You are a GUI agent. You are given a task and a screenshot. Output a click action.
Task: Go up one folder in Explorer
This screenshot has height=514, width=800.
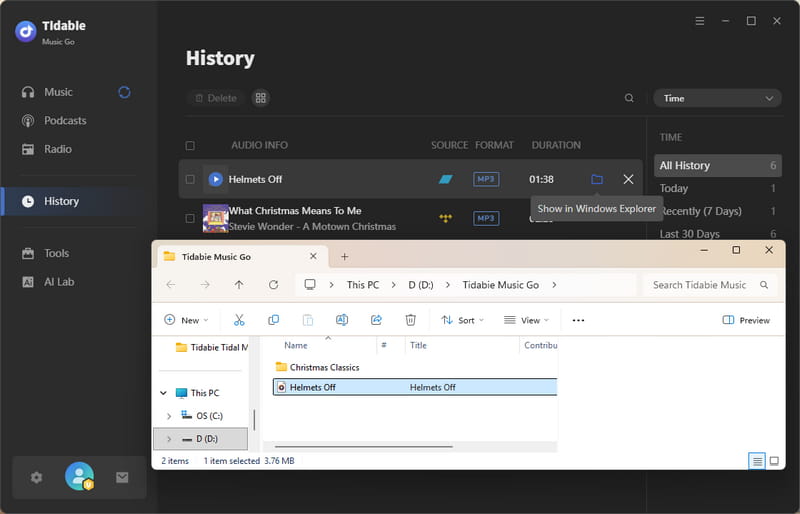239,285
